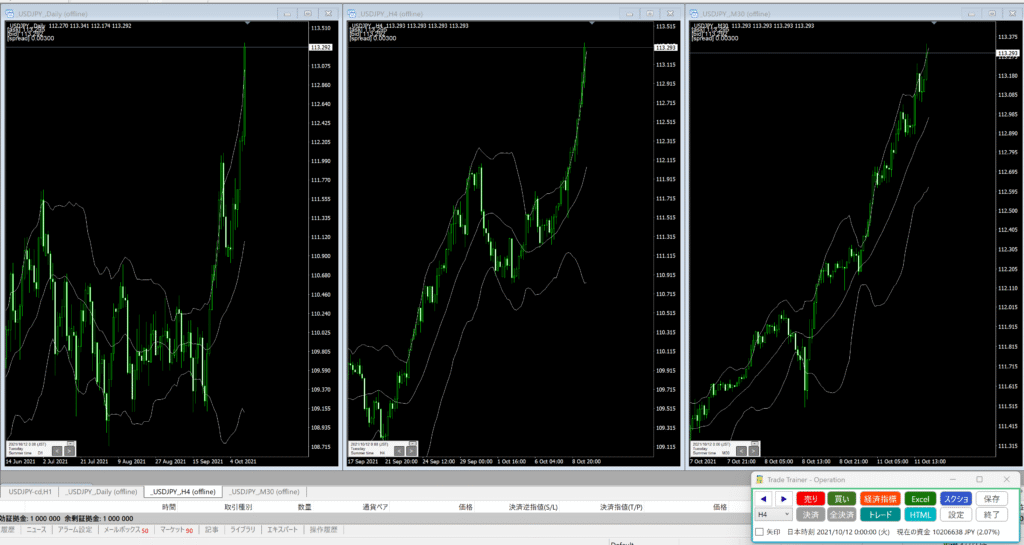This screenshot has width=1024, height=545.
Task: Take a screenshot with the スクショ button
Action: pyautogui.click(x=956, y=499)
